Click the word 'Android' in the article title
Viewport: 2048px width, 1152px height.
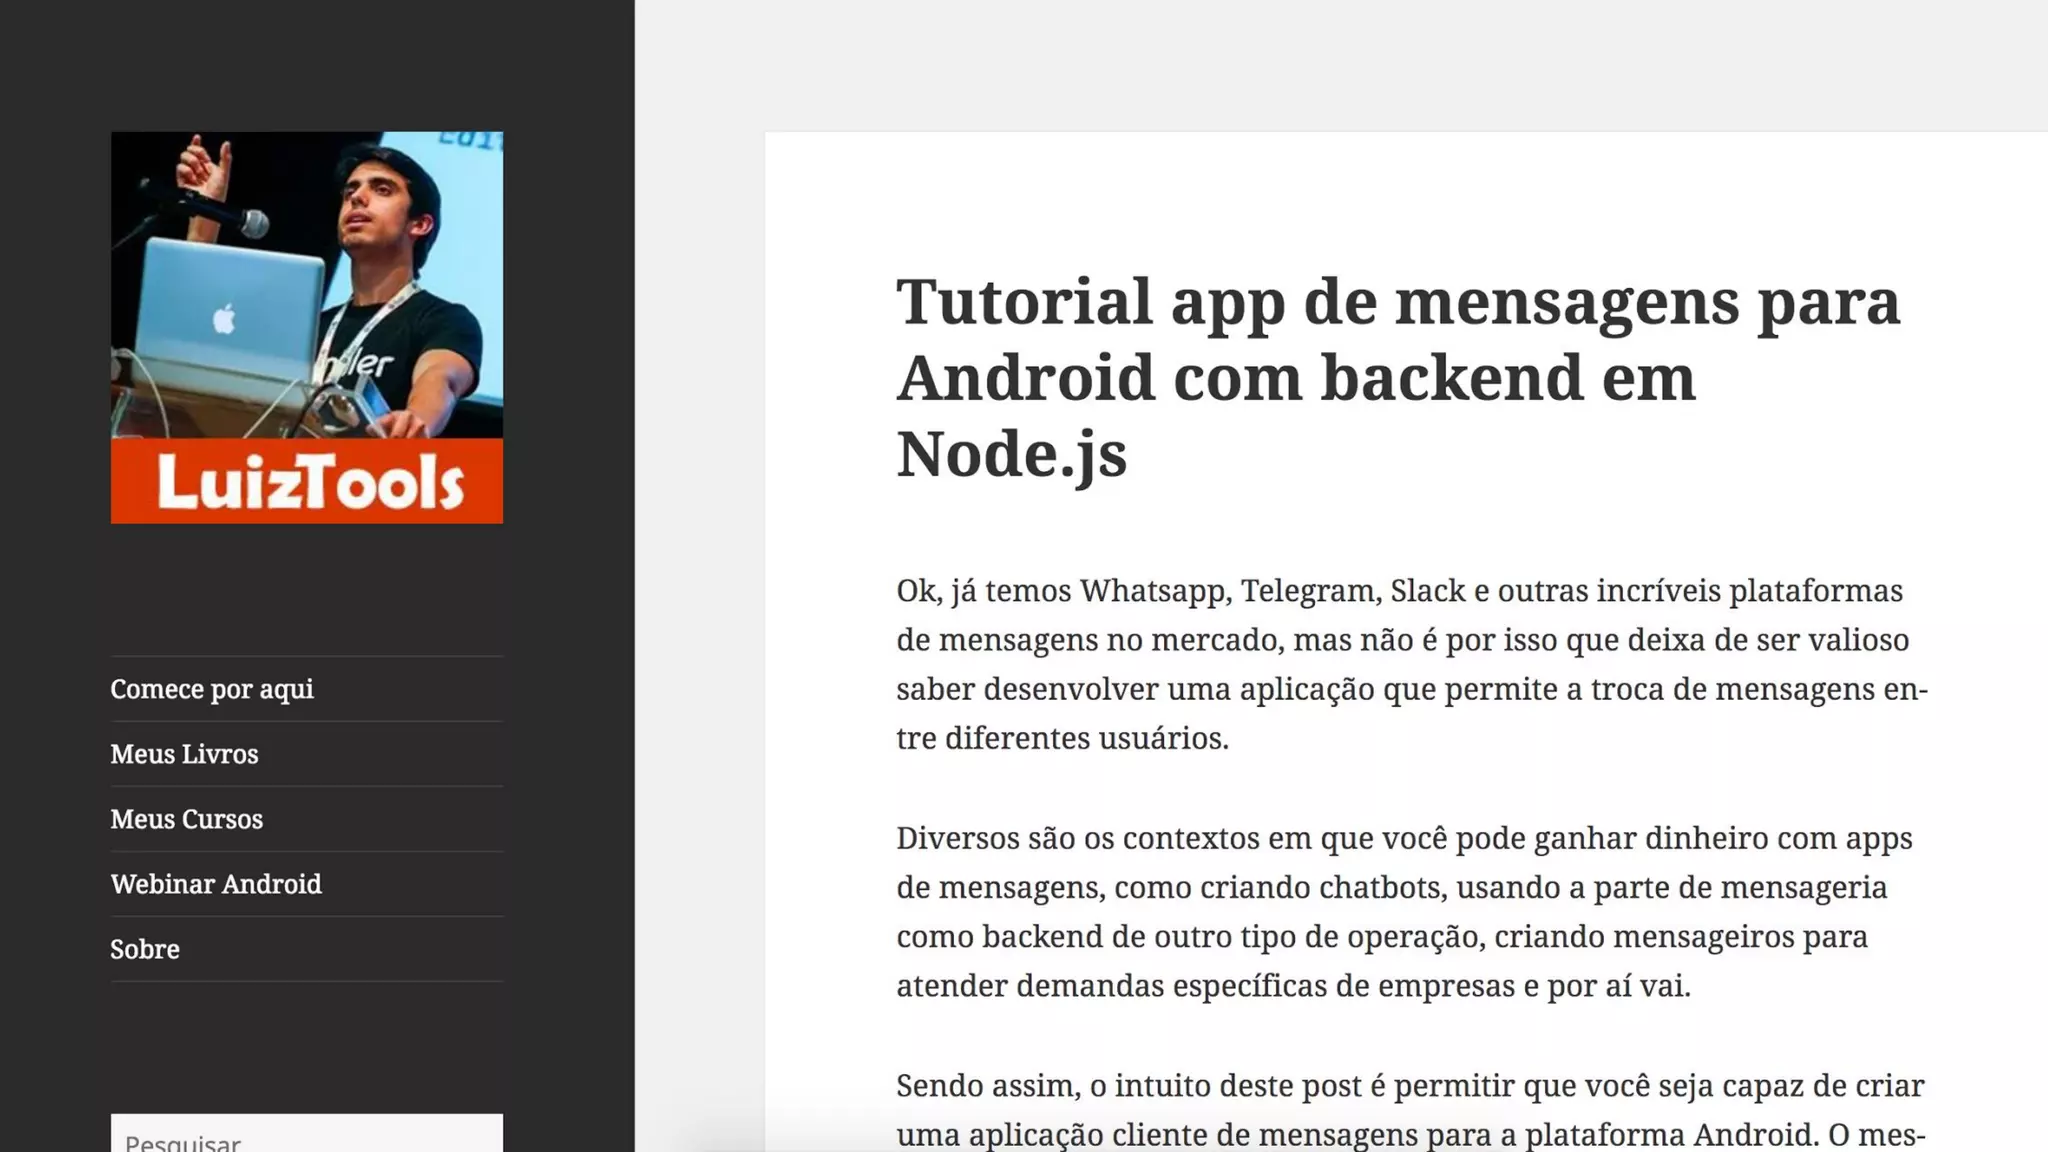point(1025,378)
